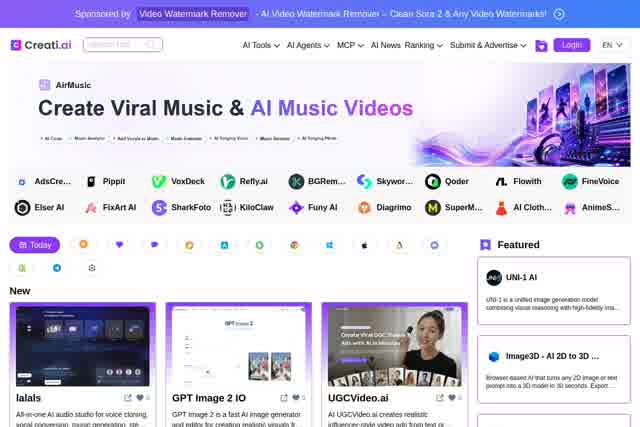The image size is (640, 427).
Task: Open external link icon on lalals card
Action: point(128,398)
